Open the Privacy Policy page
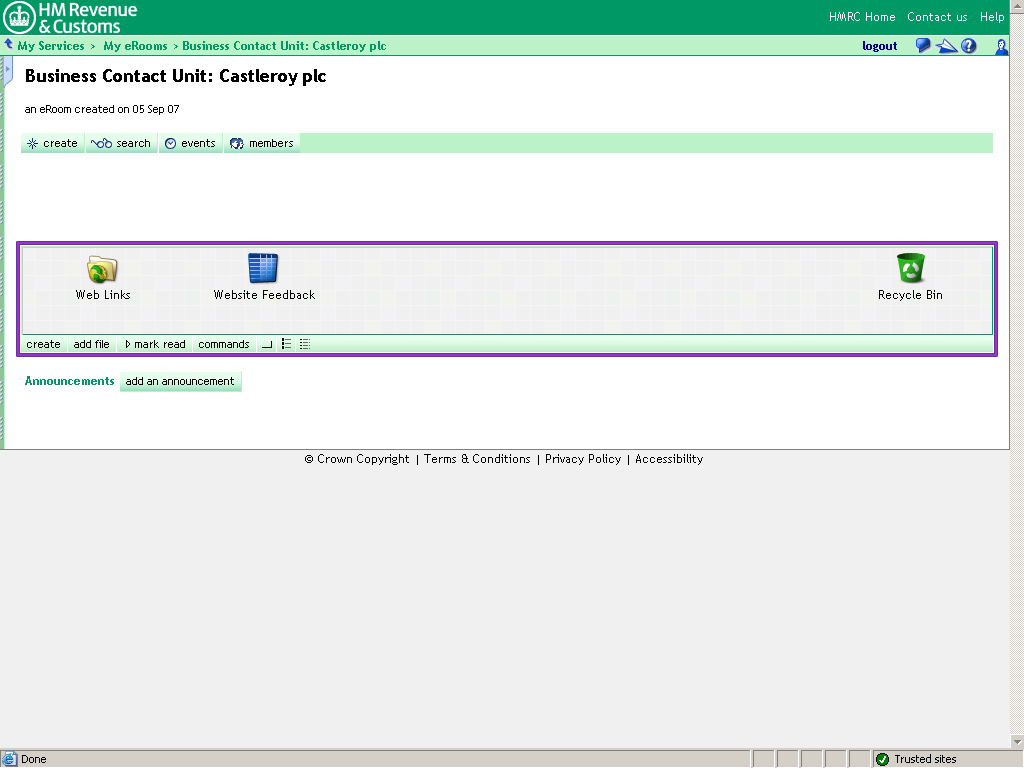 click(583, 459)
